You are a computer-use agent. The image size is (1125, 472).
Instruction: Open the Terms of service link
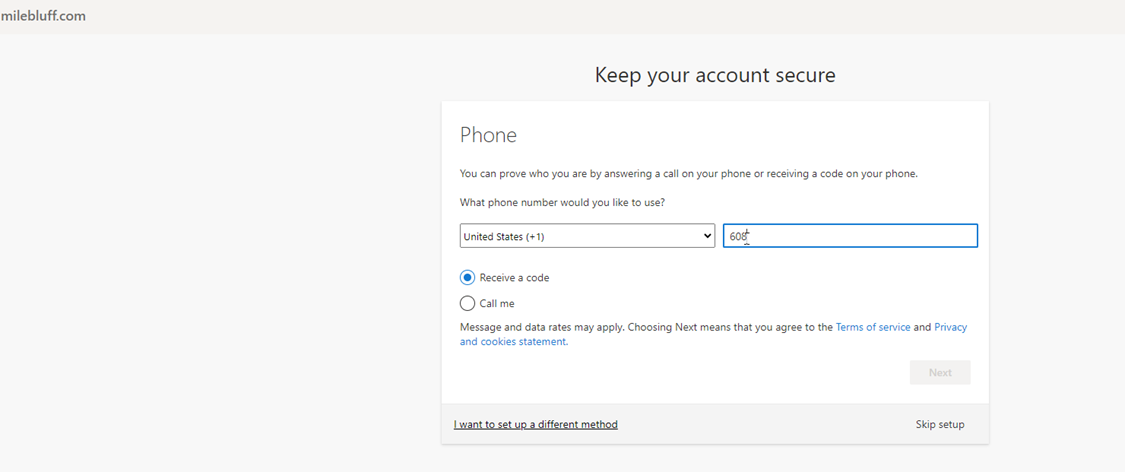pyautogui.click(x=872, y=327)
